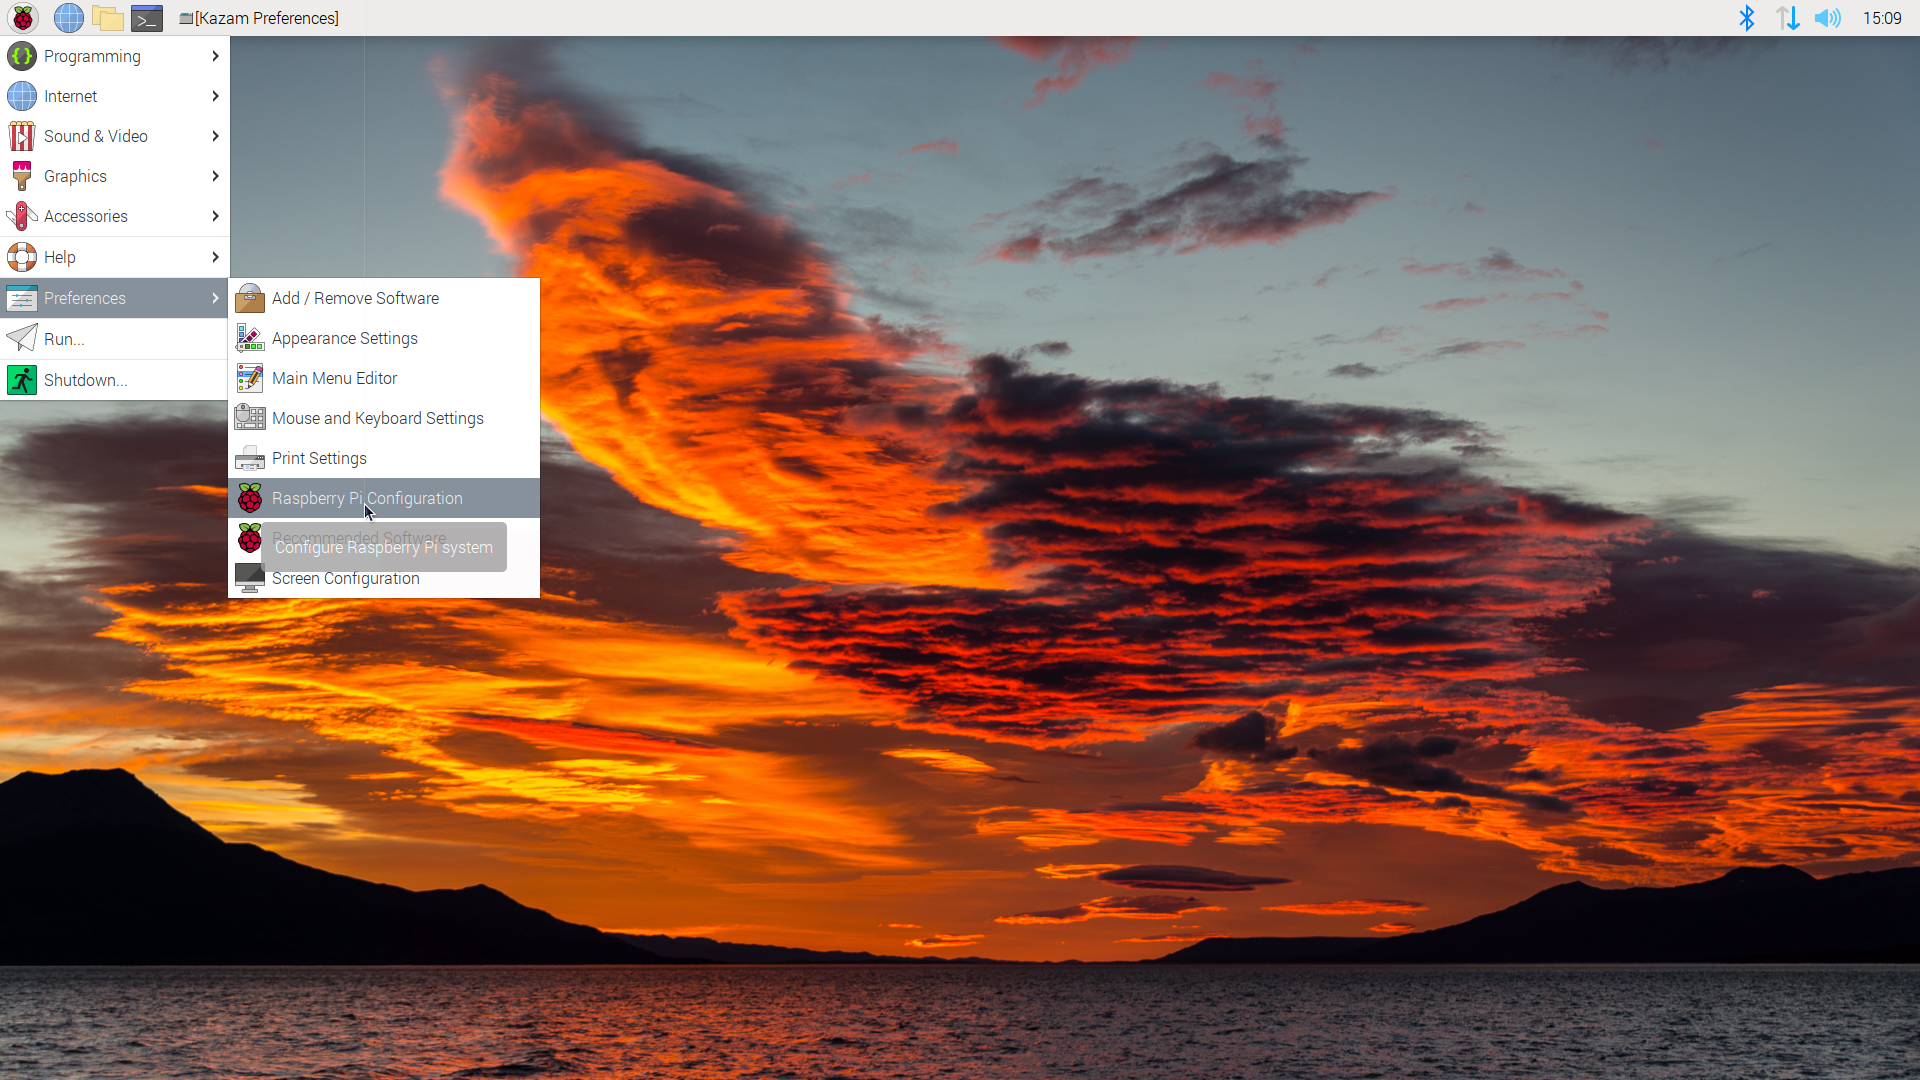
Task: Open Mouse and Keyboard Settings
Action: (x=384, y=418)
